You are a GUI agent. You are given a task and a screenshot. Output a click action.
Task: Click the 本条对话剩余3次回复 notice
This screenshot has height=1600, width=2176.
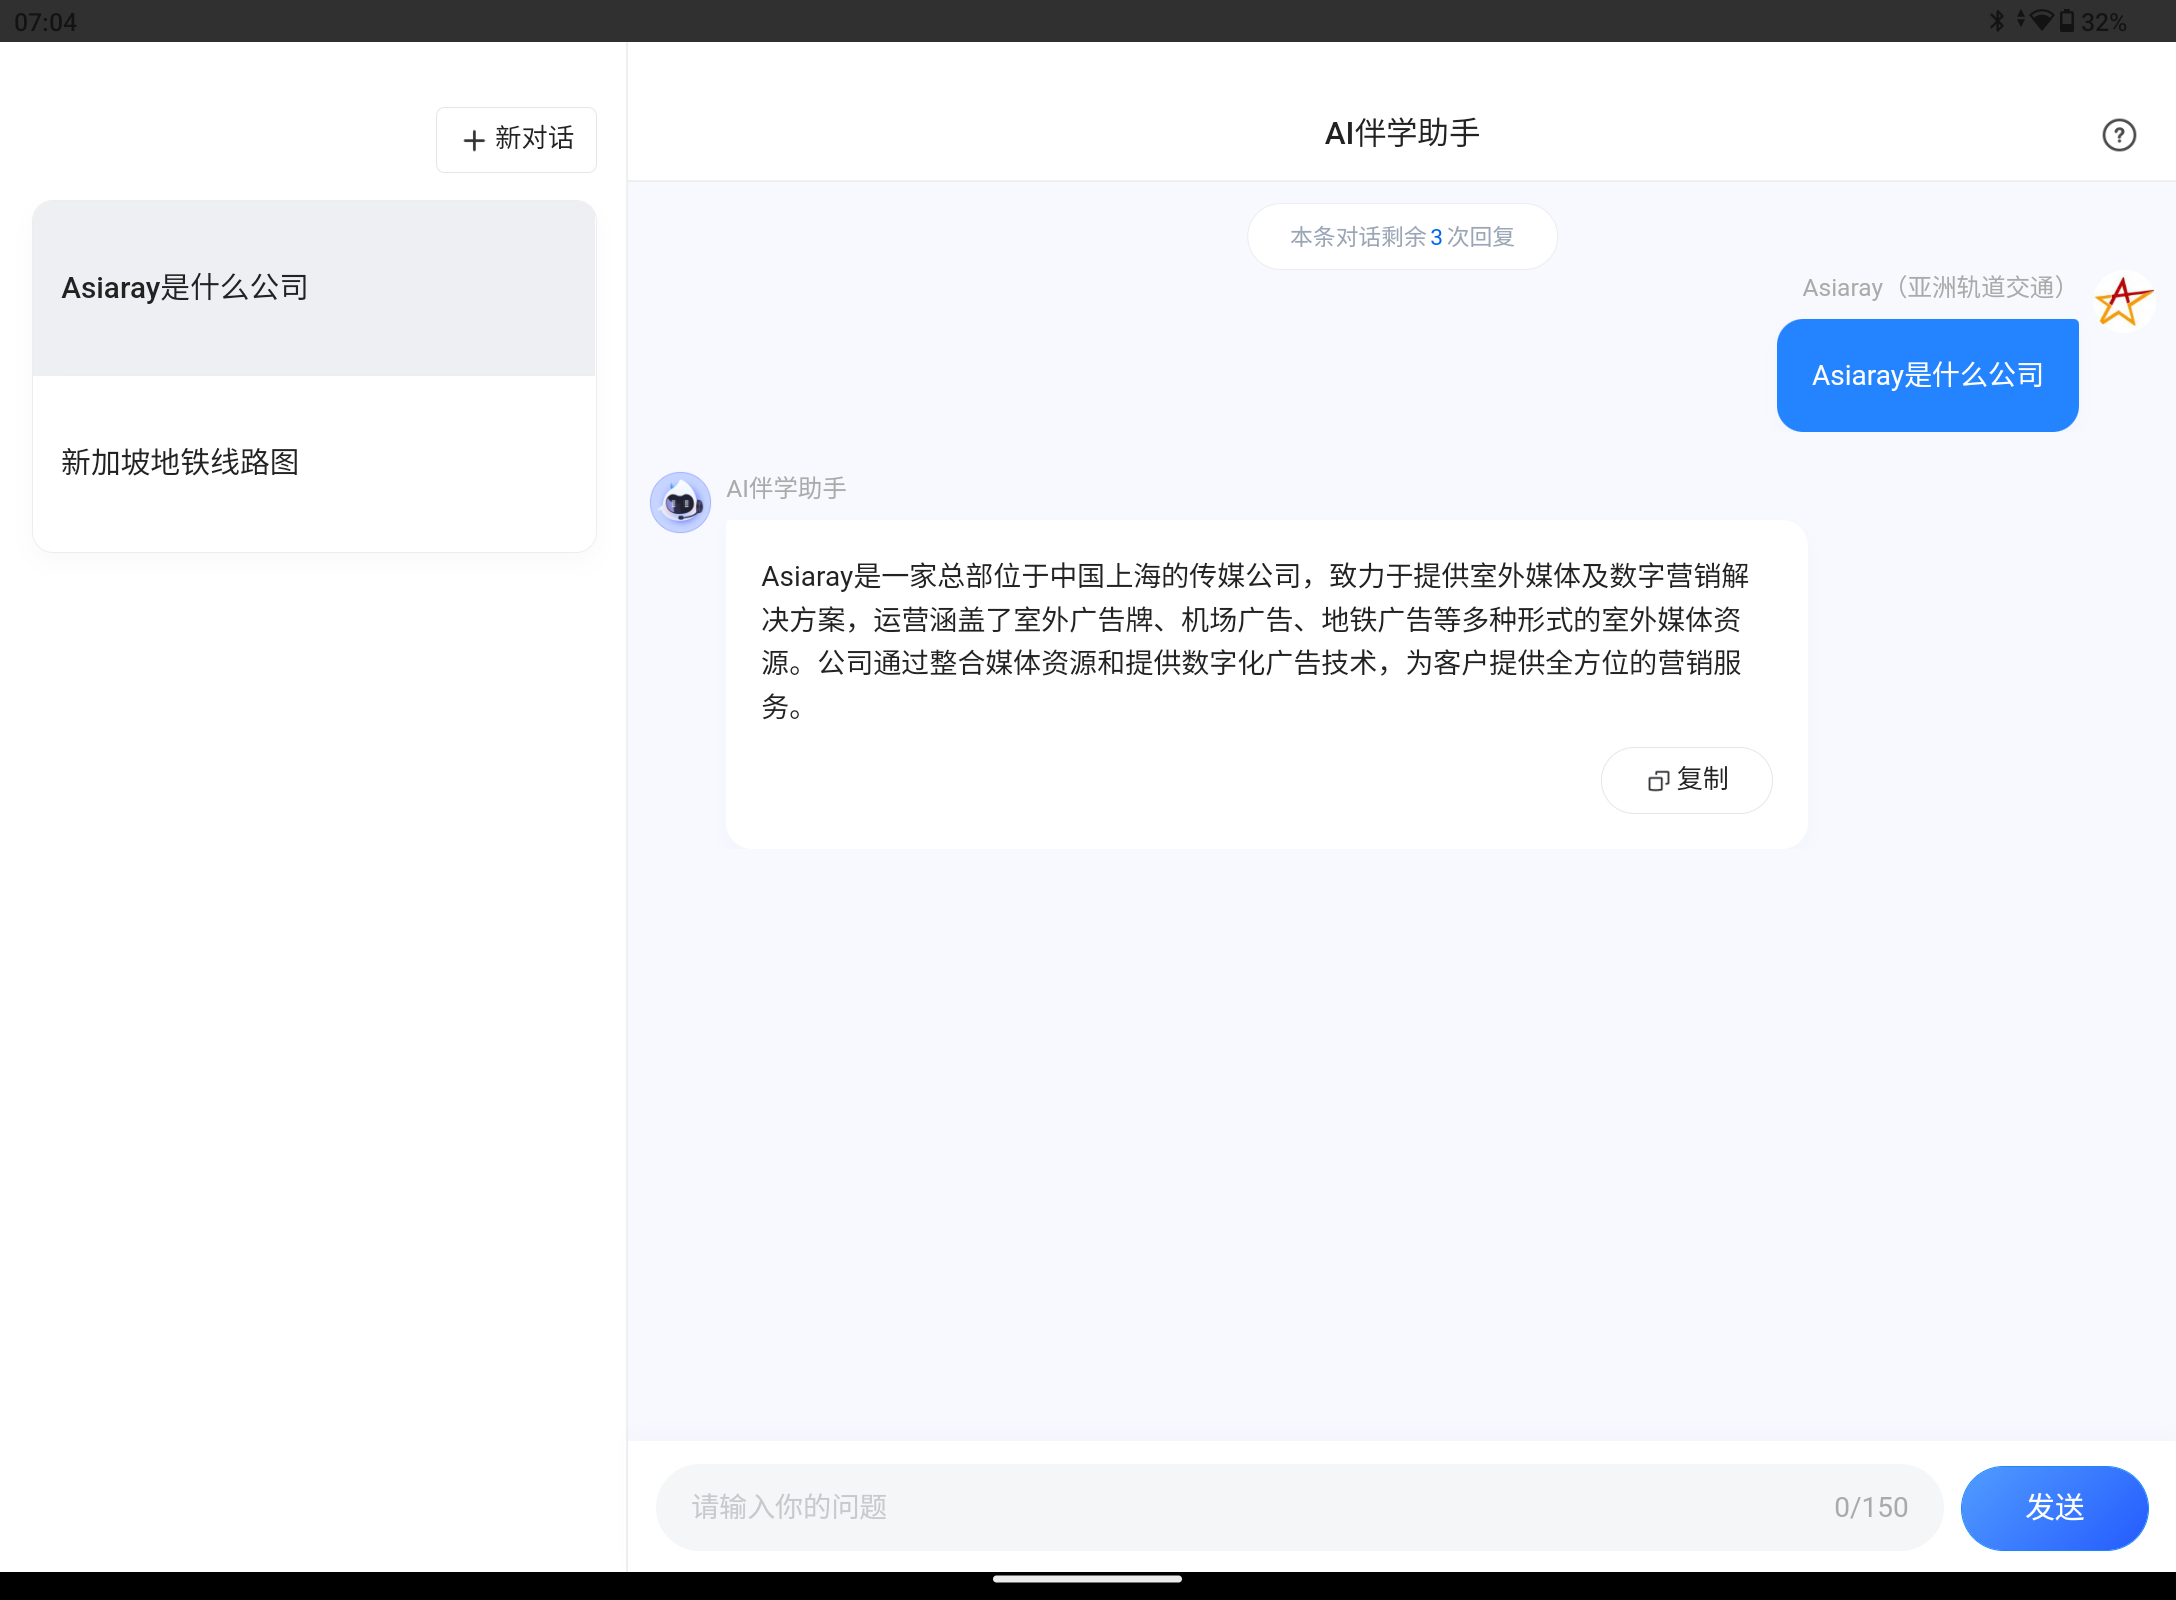click(1402, 237)
